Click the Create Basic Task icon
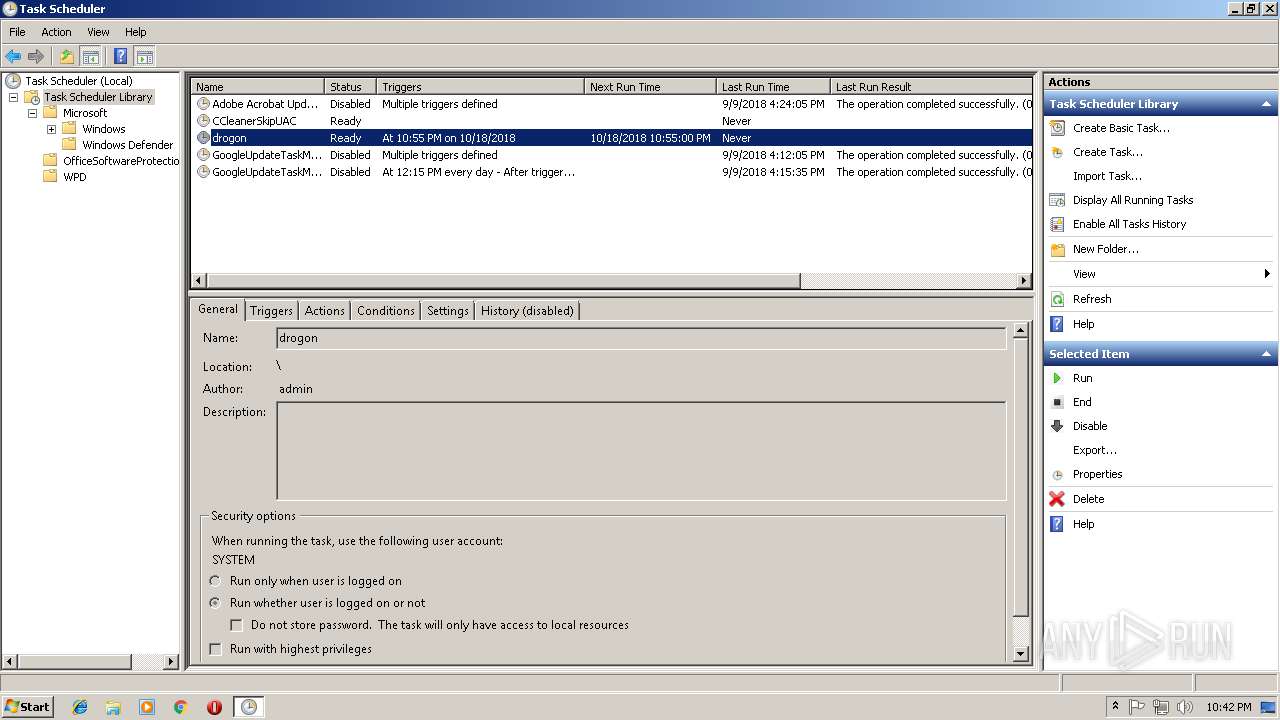This screenshot has height=720, width=1280. click(1057, 128)
